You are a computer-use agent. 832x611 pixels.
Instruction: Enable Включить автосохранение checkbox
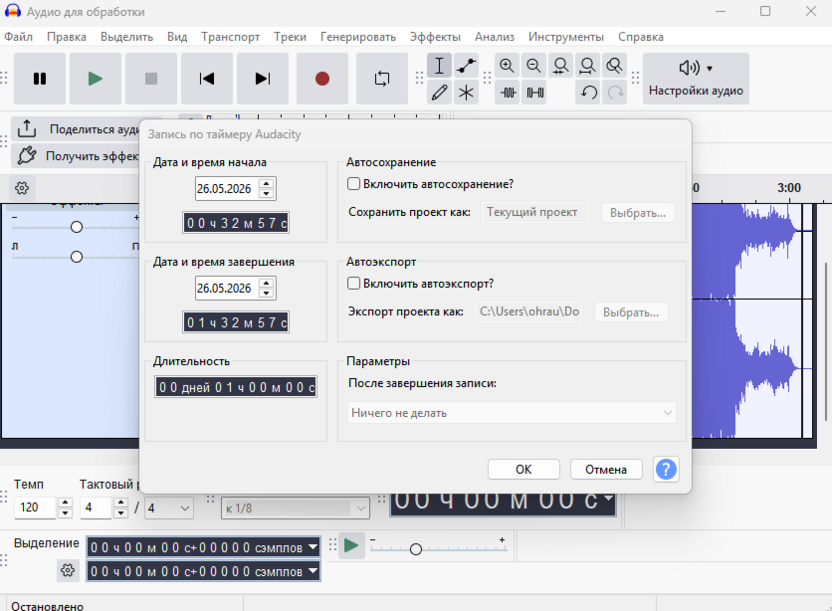pos(353,184)
